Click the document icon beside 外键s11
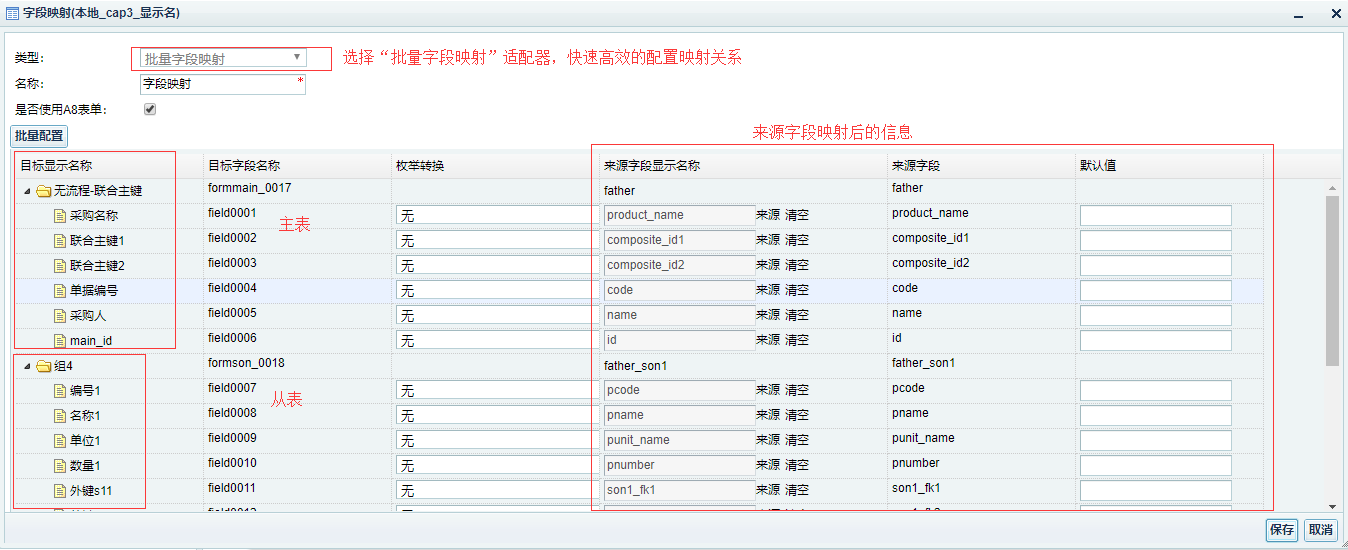Image resolution: width=1348 pixels, height=550 pixels. tap(60, 491)
